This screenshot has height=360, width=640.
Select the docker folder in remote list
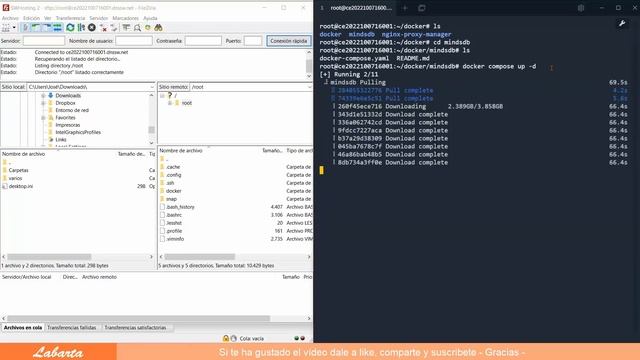click(173, 191)
